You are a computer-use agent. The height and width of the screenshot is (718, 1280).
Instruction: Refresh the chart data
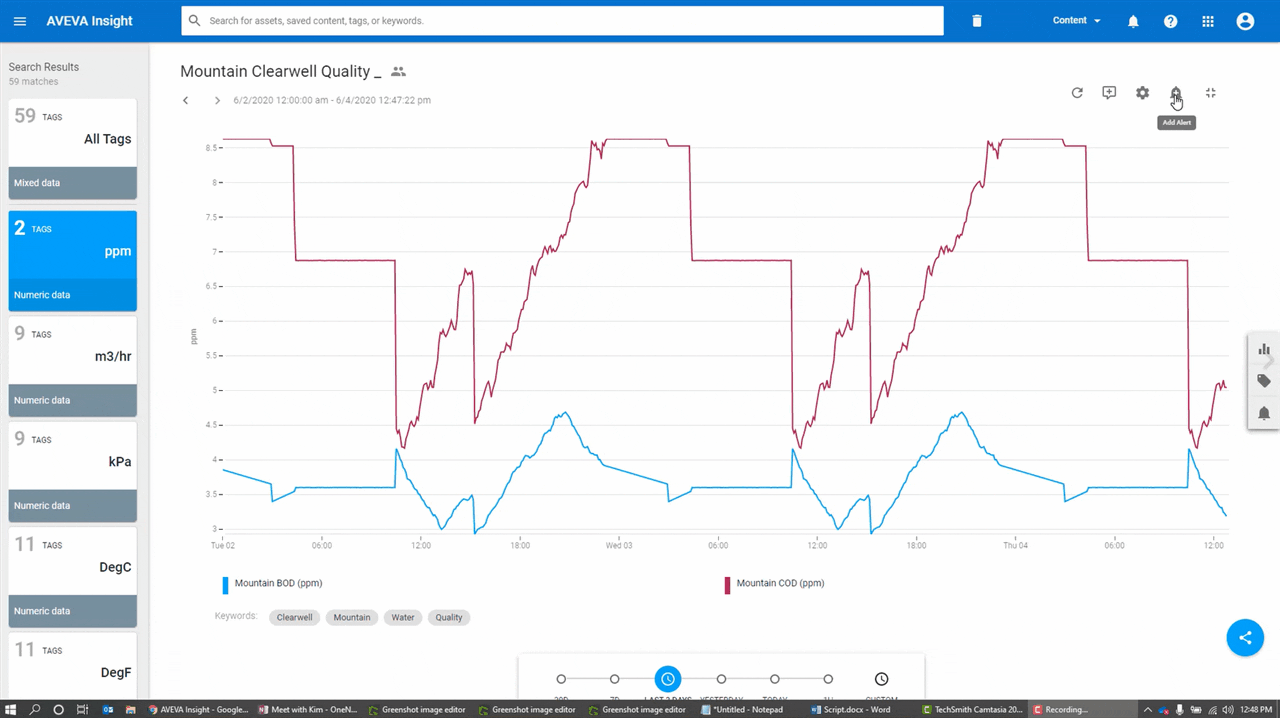1077,93
